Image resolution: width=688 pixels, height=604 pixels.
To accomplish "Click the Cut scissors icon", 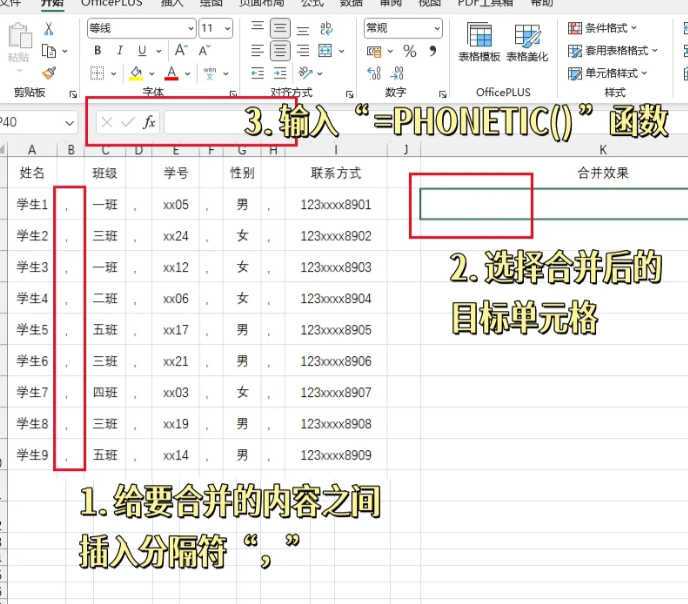I will coord(49,29).
